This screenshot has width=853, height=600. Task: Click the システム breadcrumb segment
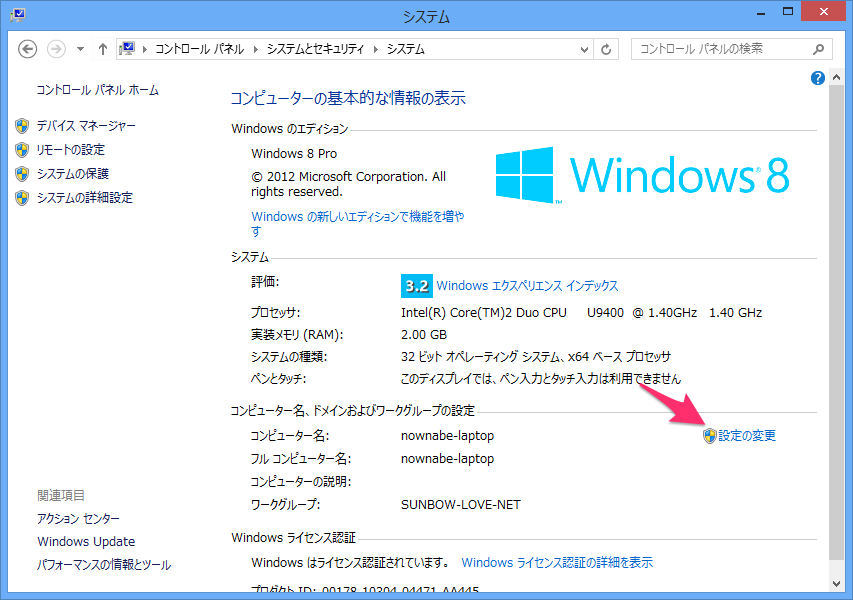(405, 49)
